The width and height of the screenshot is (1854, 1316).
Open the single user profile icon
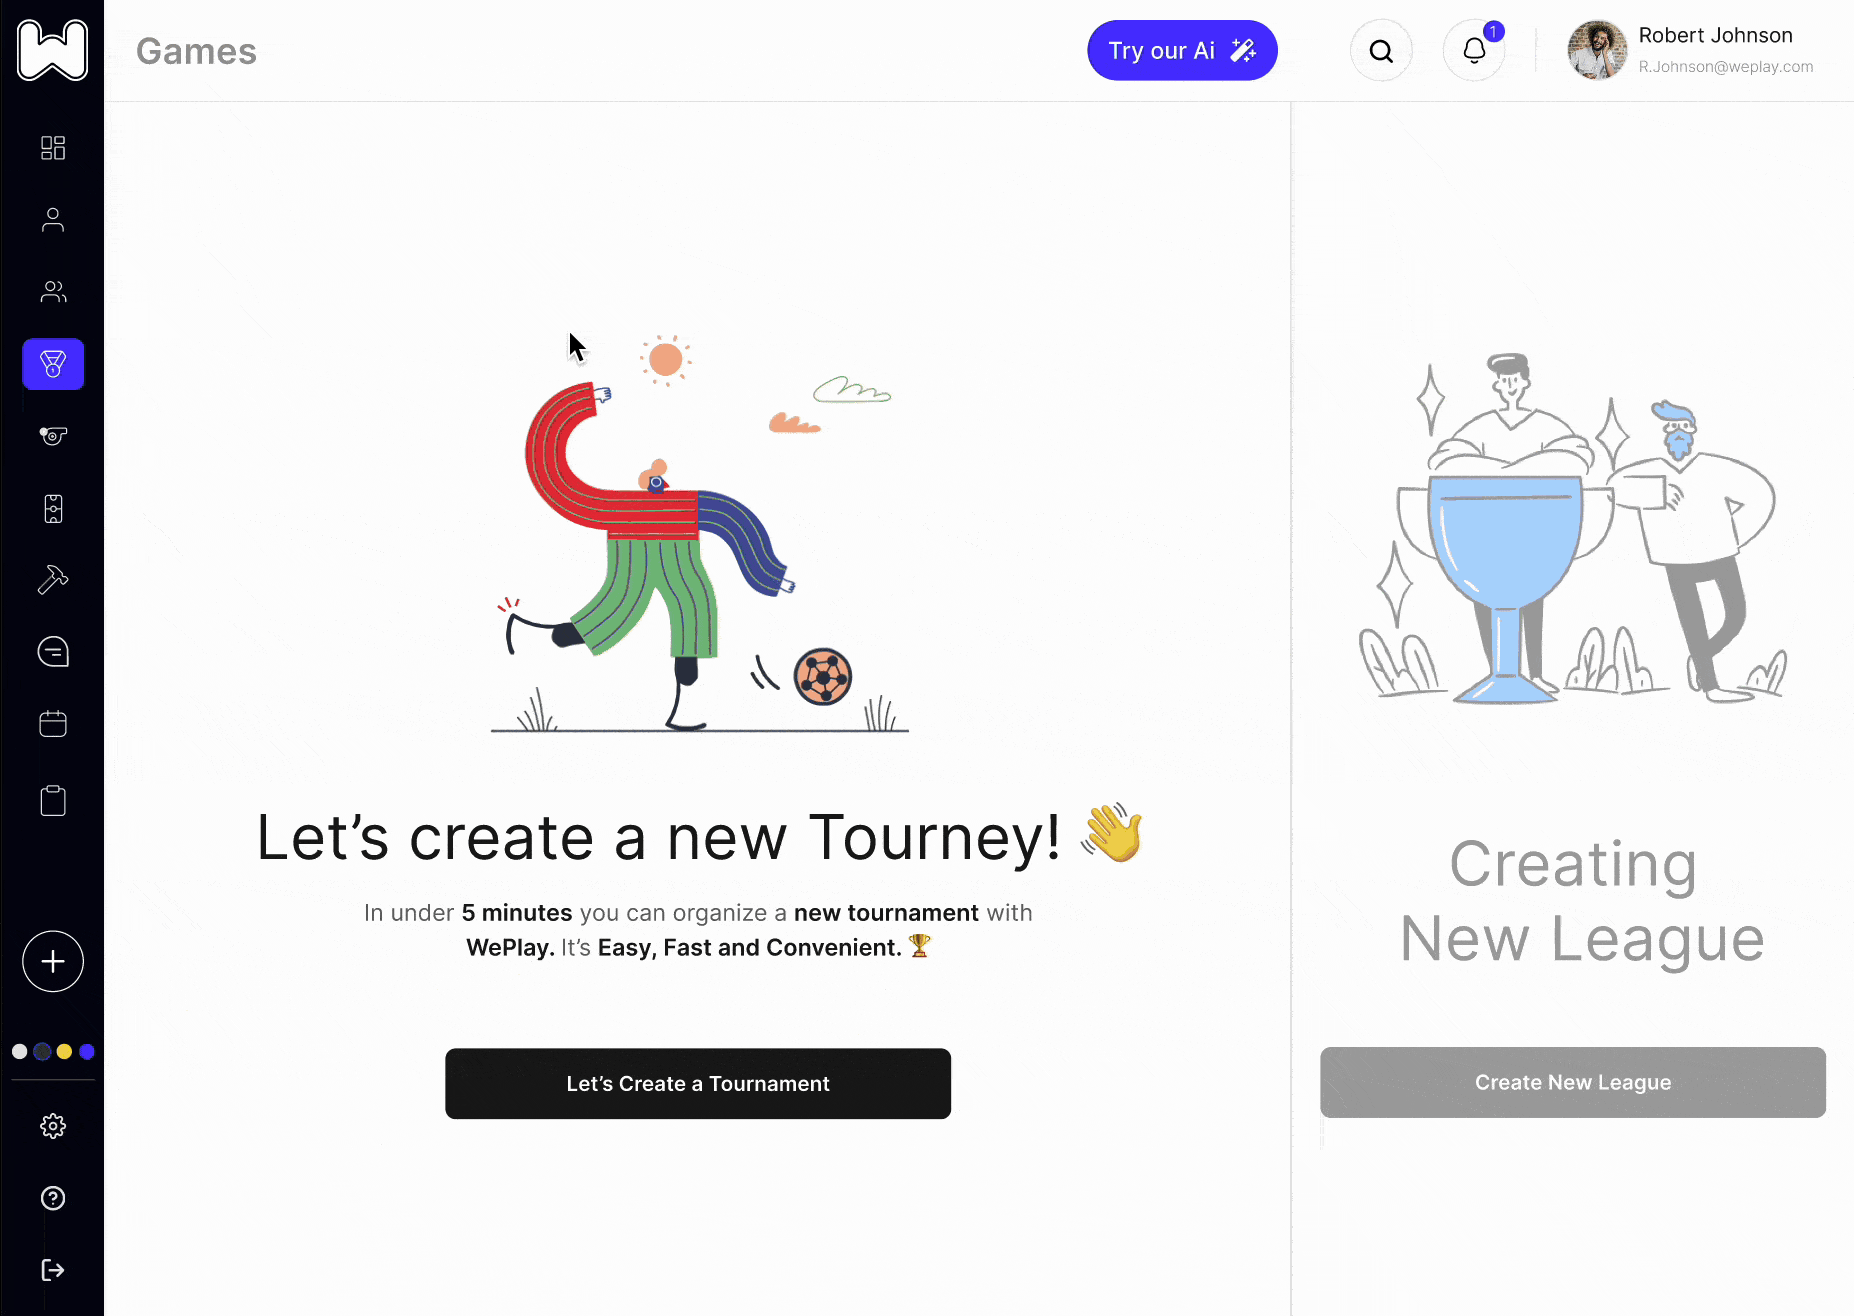click(53, 220)
